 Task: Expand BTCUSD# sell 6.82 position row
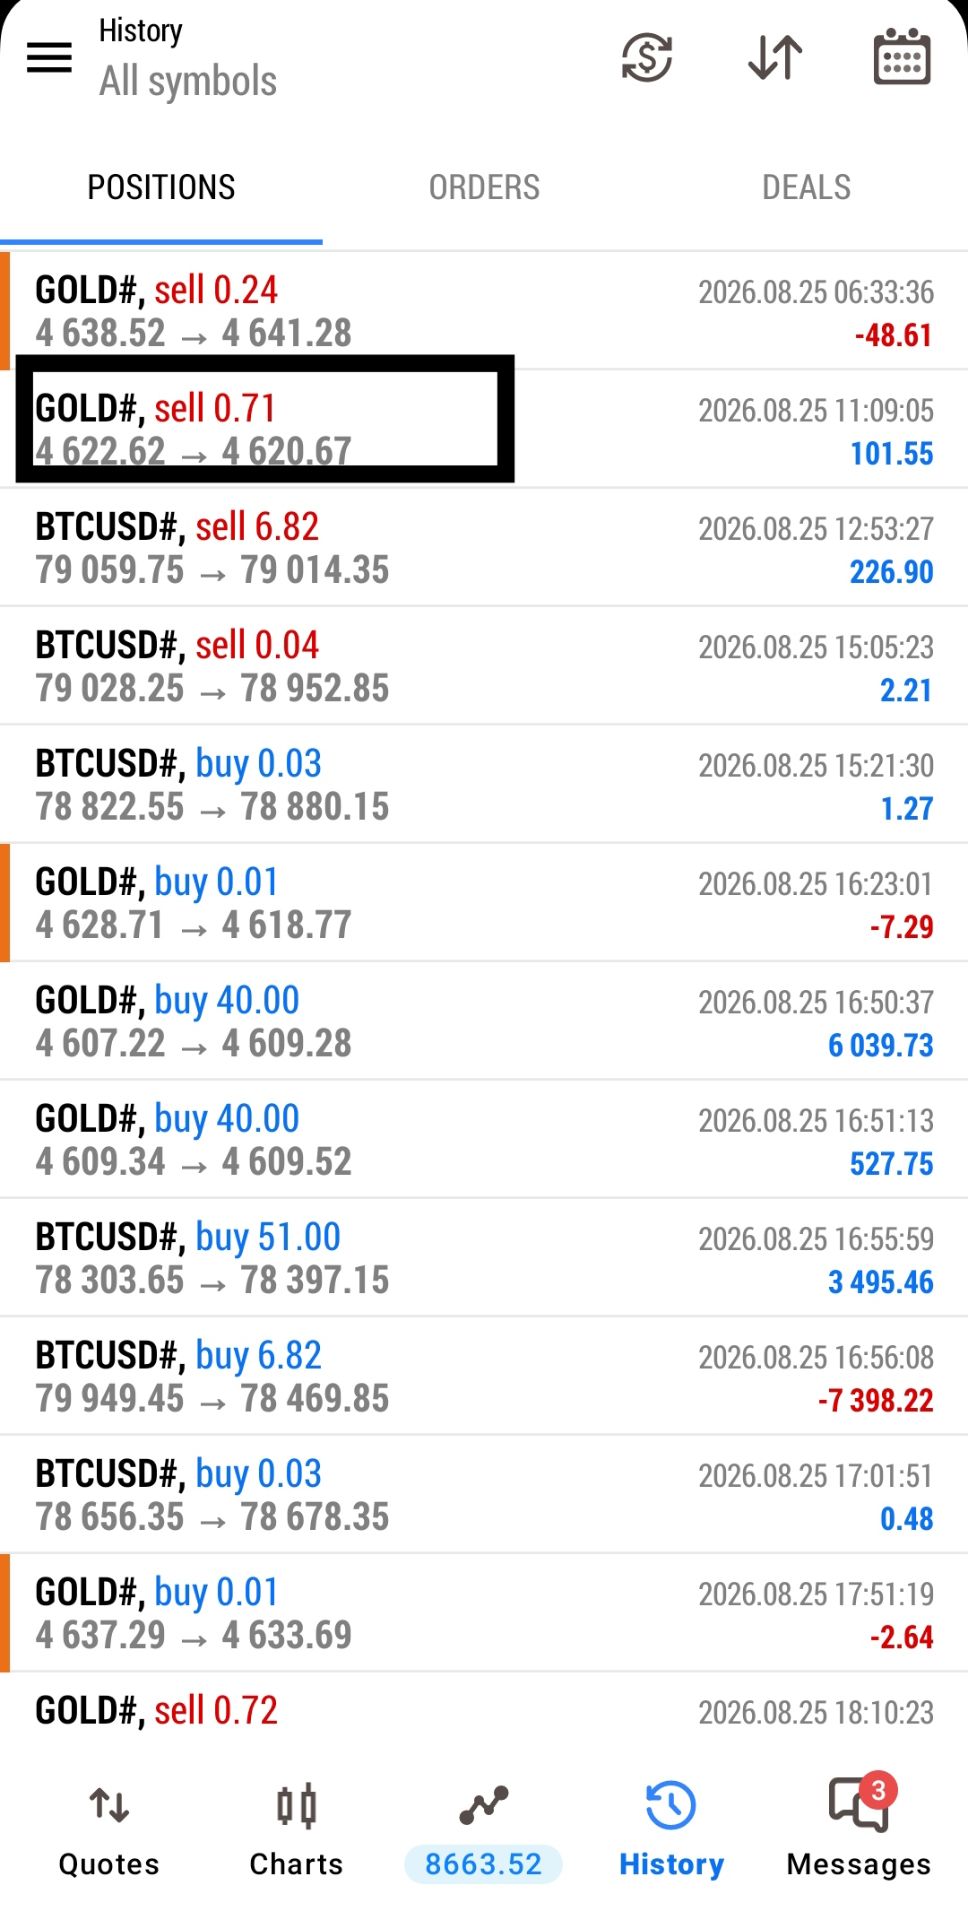click(484, 548)
